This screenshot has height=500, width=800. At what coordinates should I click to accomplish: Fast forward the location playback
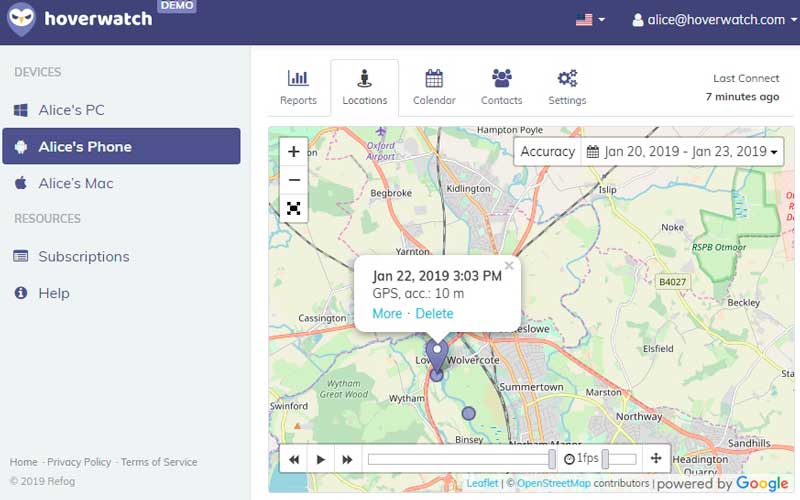[347, 459]
